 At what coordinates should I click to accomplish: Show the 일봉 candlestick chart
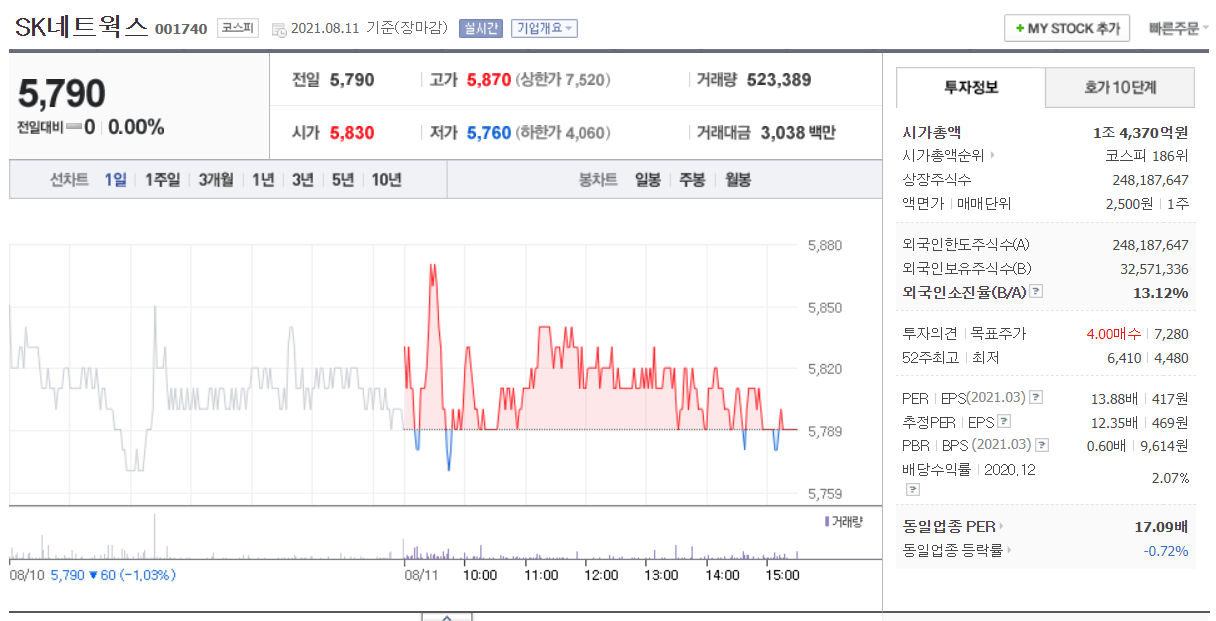click(x=648, y=180)
